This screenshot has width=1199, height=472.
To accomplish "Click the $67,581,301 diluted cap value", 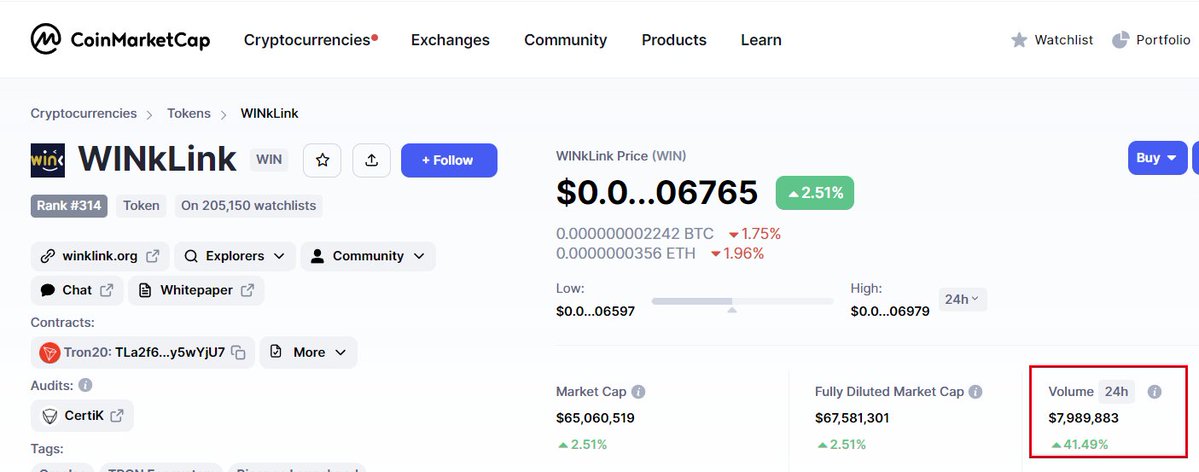I will click(x=852, y=418).
